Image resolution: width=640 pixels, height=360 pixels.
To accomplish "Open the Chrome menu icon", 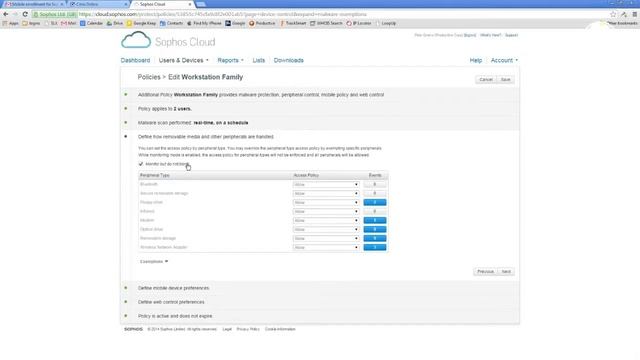I will tap(635, 14).
